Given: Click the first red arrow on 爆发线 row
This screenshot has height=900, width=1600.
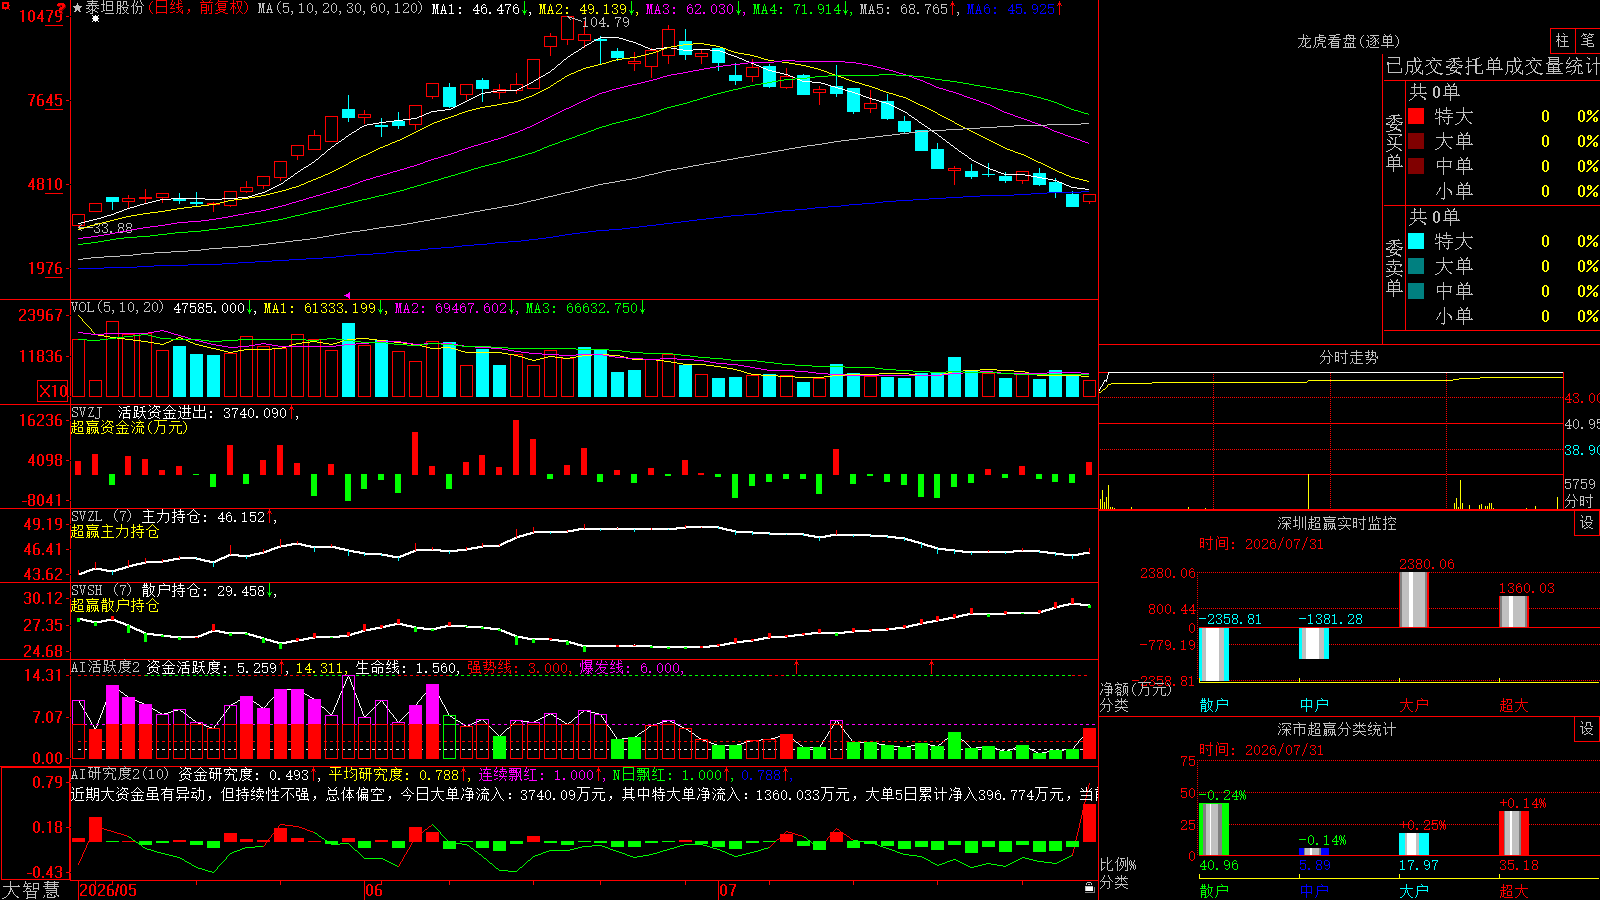Looking at the screenshot, I should [797, 665].
